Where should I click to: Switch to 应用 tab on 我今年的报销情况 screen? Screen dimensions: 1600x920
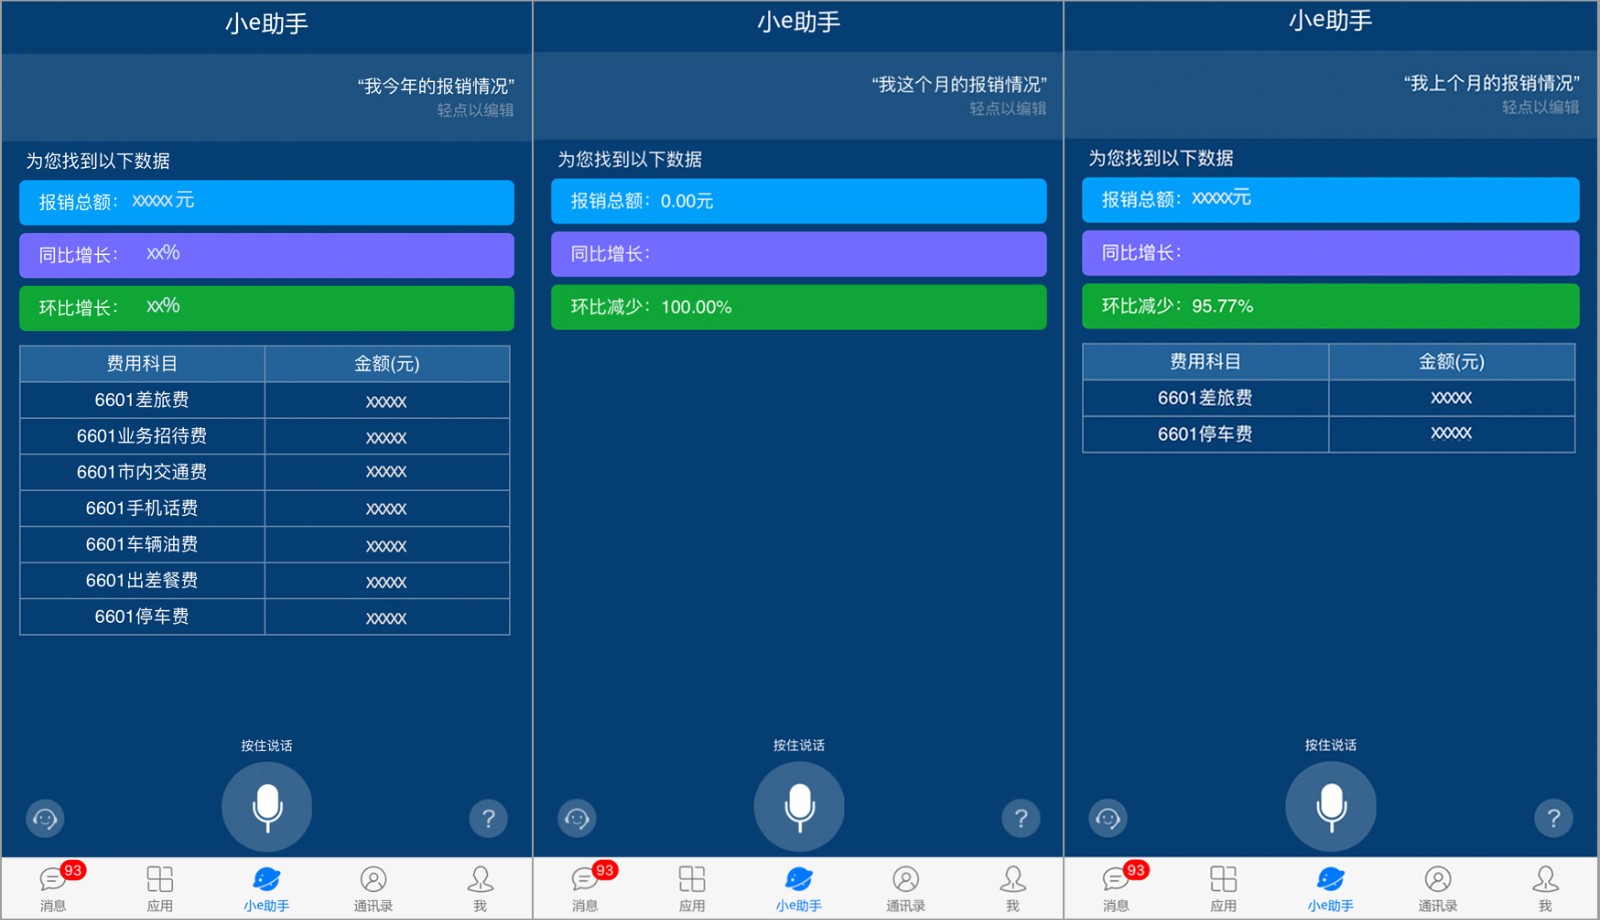tap(160, 887)
